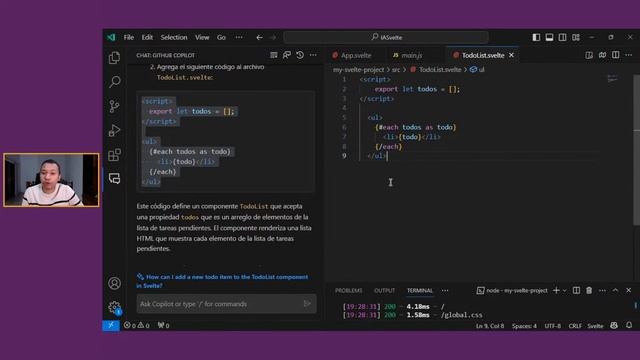Show the chat history icon
Image resolution: width=640 pixels, height=360 pixels.
pos(300,55)
